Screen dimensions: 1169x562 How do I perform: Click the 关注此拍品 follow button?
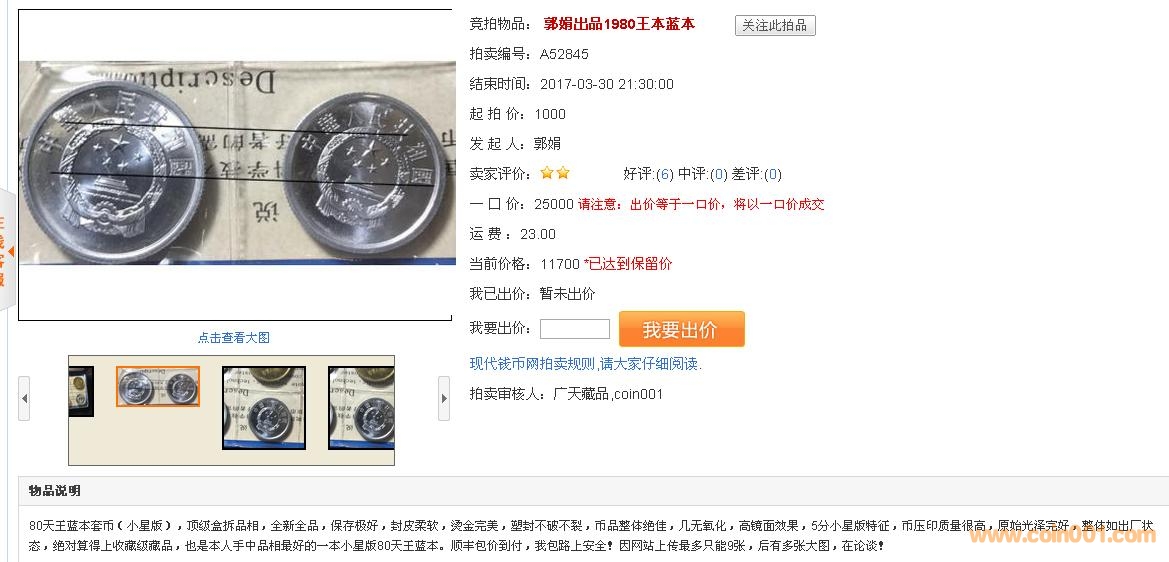[x=775, y=25]
